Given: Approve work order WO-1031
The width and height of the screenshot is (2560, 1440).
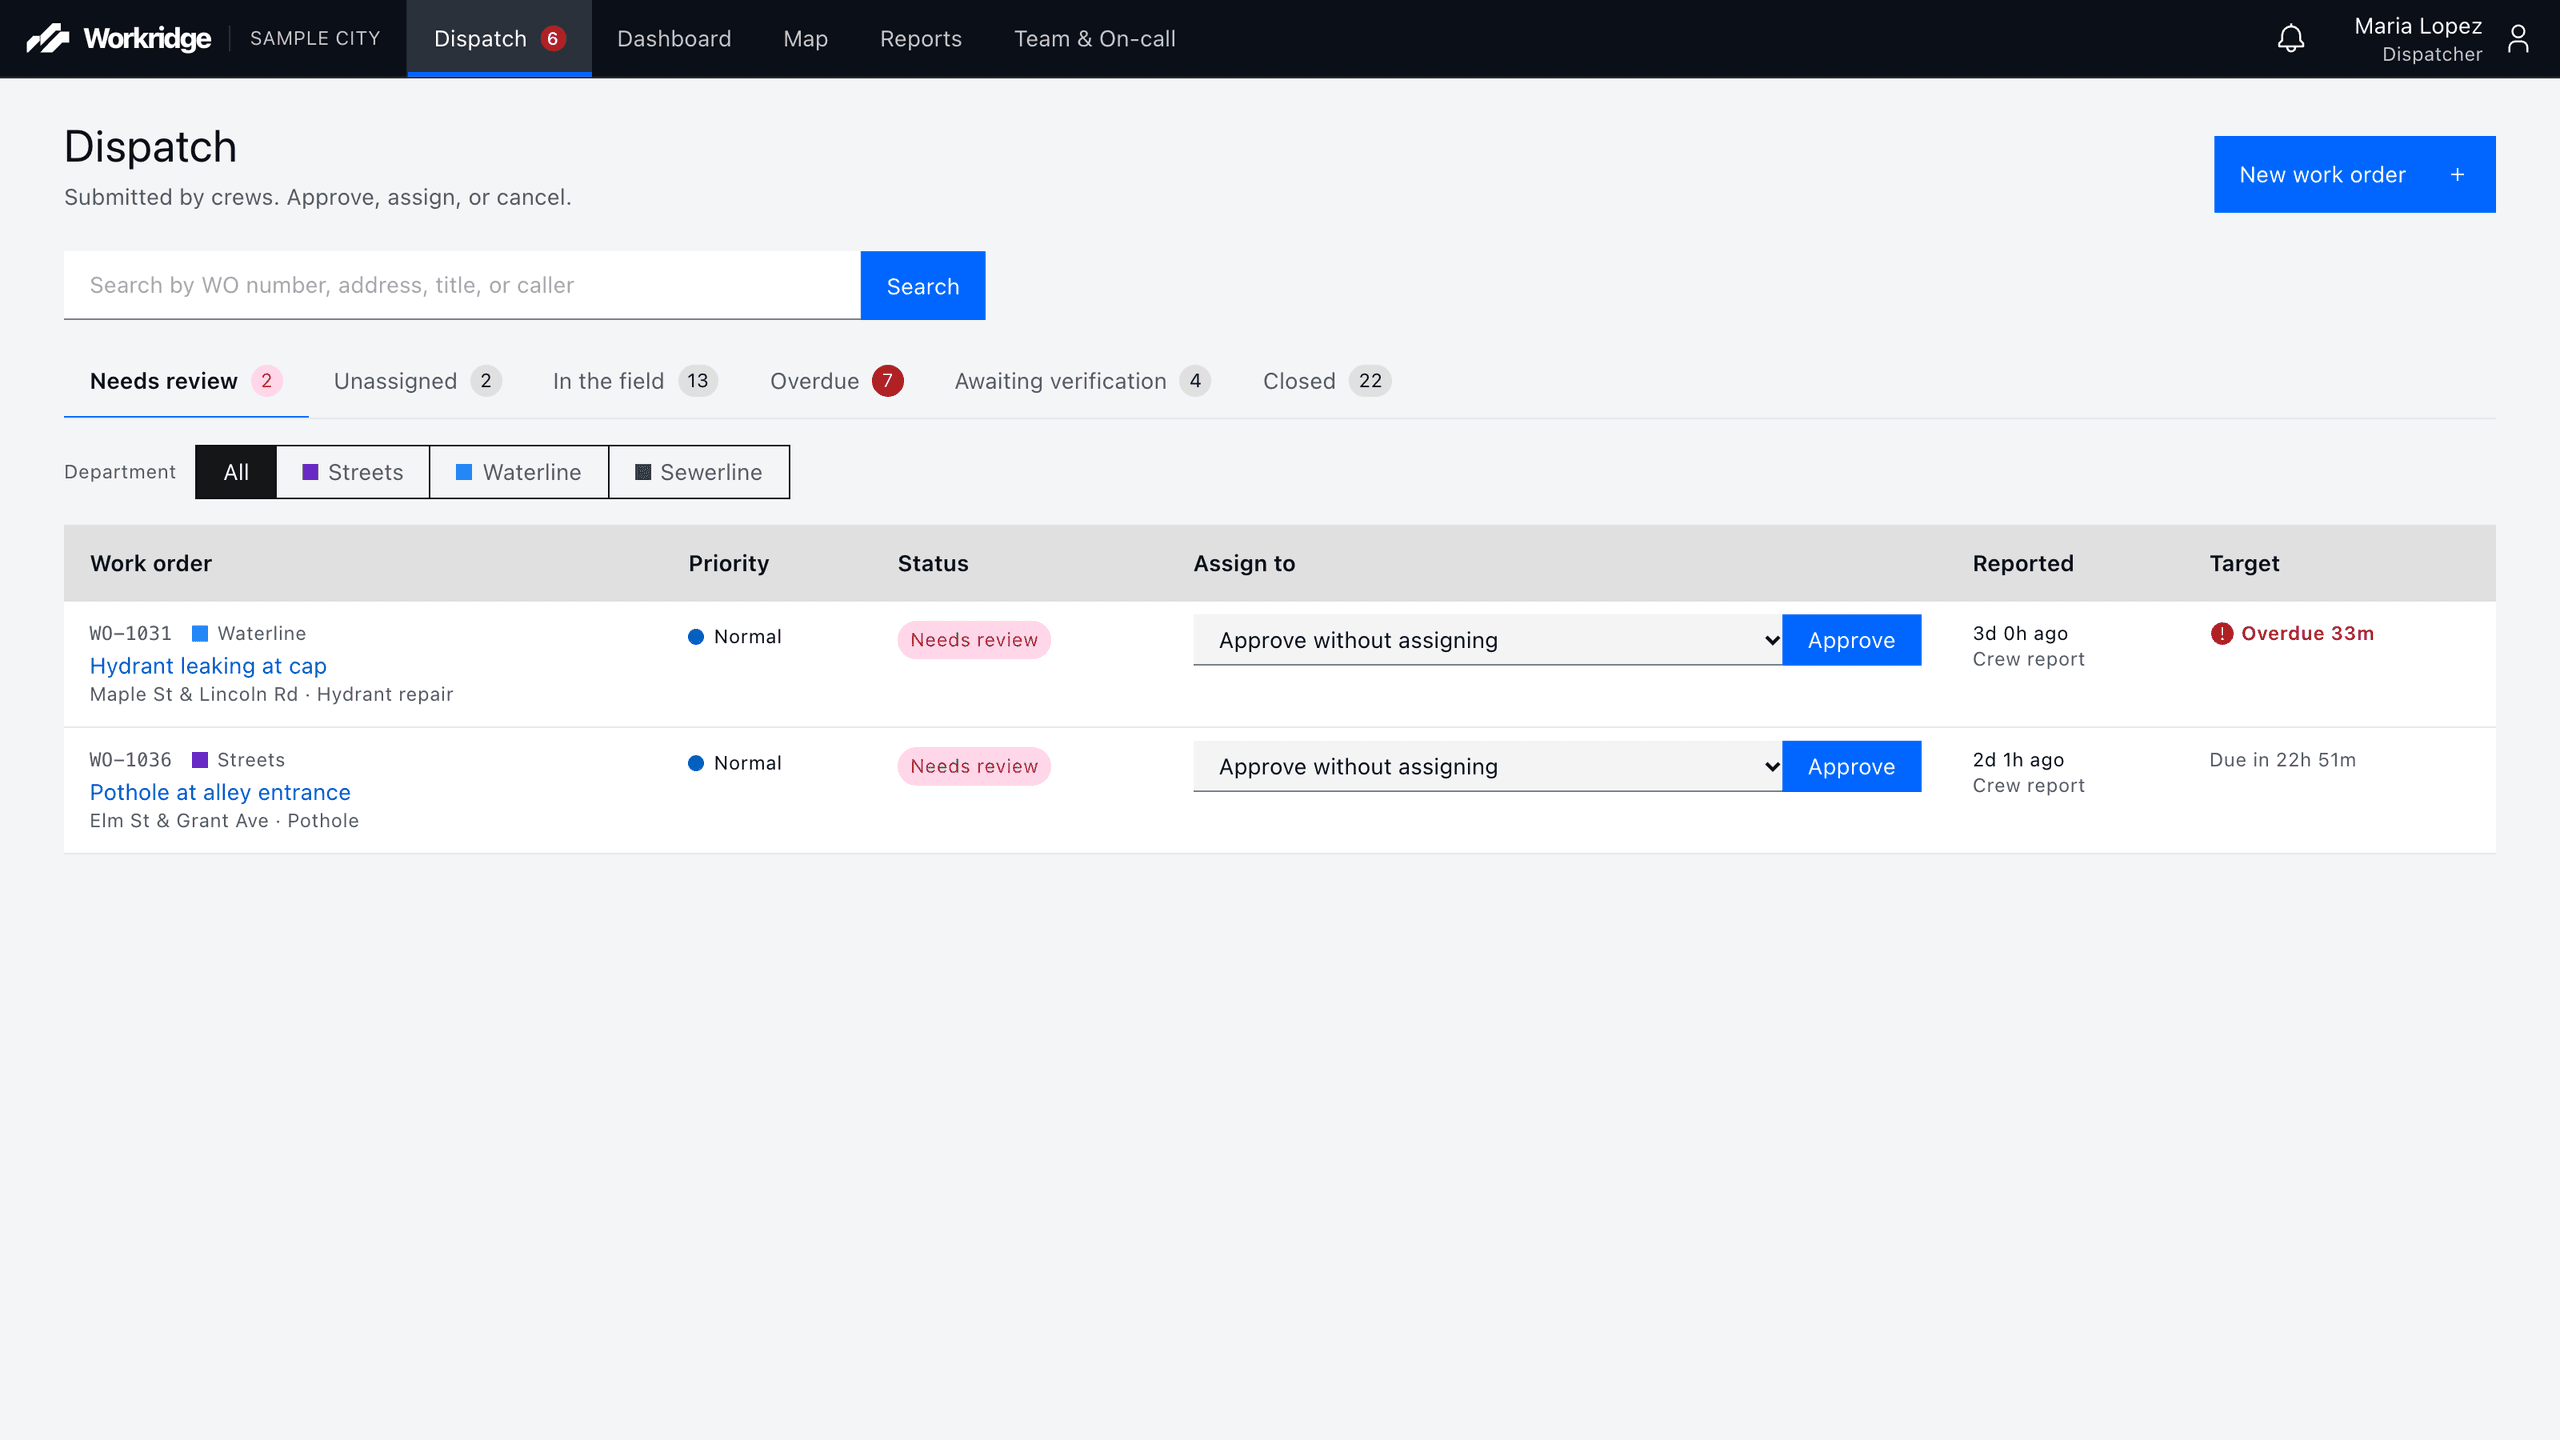Looking at the screenshot, I should coord(1851,640).
